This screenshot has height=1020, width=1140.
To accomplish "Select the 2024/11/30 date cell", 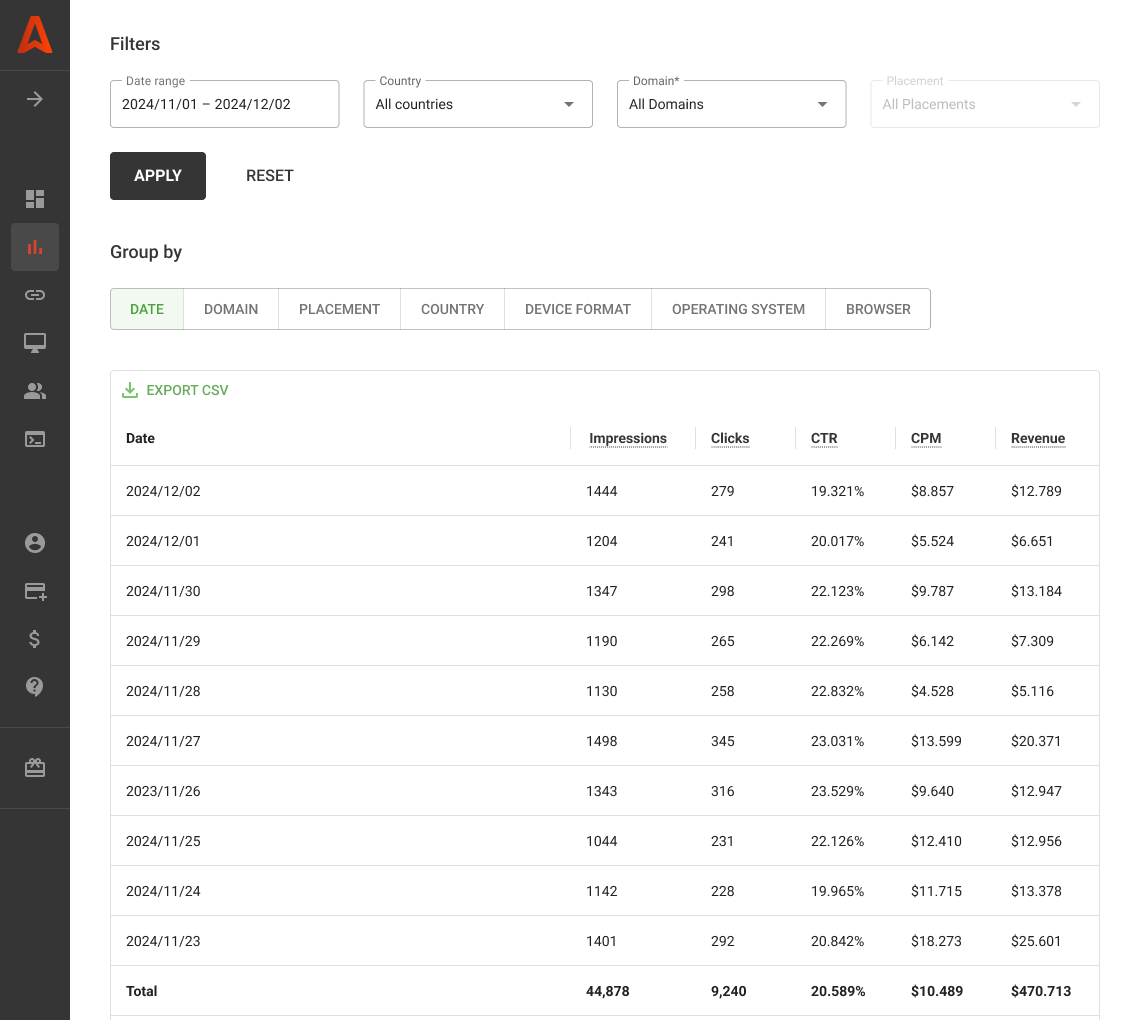I will tap(163, 591).
